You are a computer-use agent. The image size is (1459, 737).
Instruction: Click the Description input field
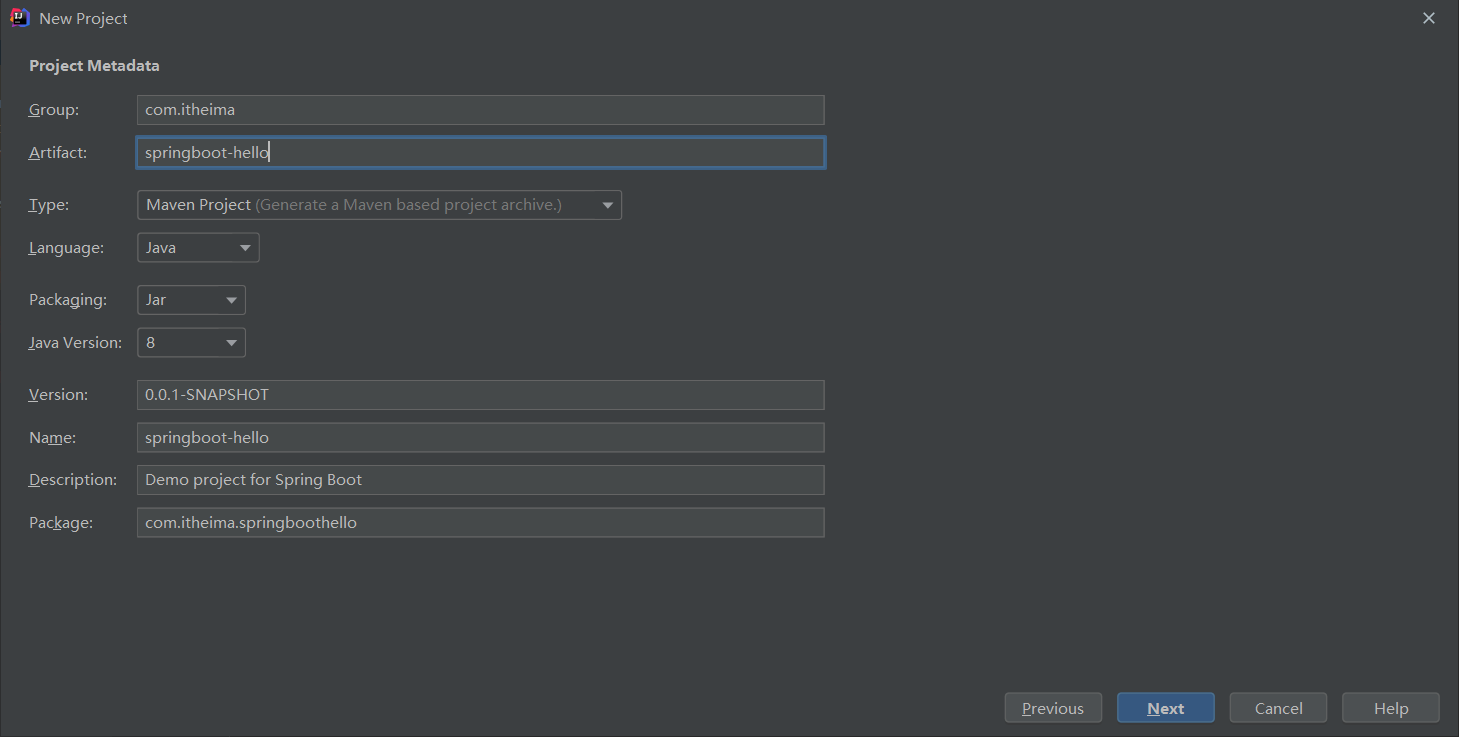pos(480,480)
